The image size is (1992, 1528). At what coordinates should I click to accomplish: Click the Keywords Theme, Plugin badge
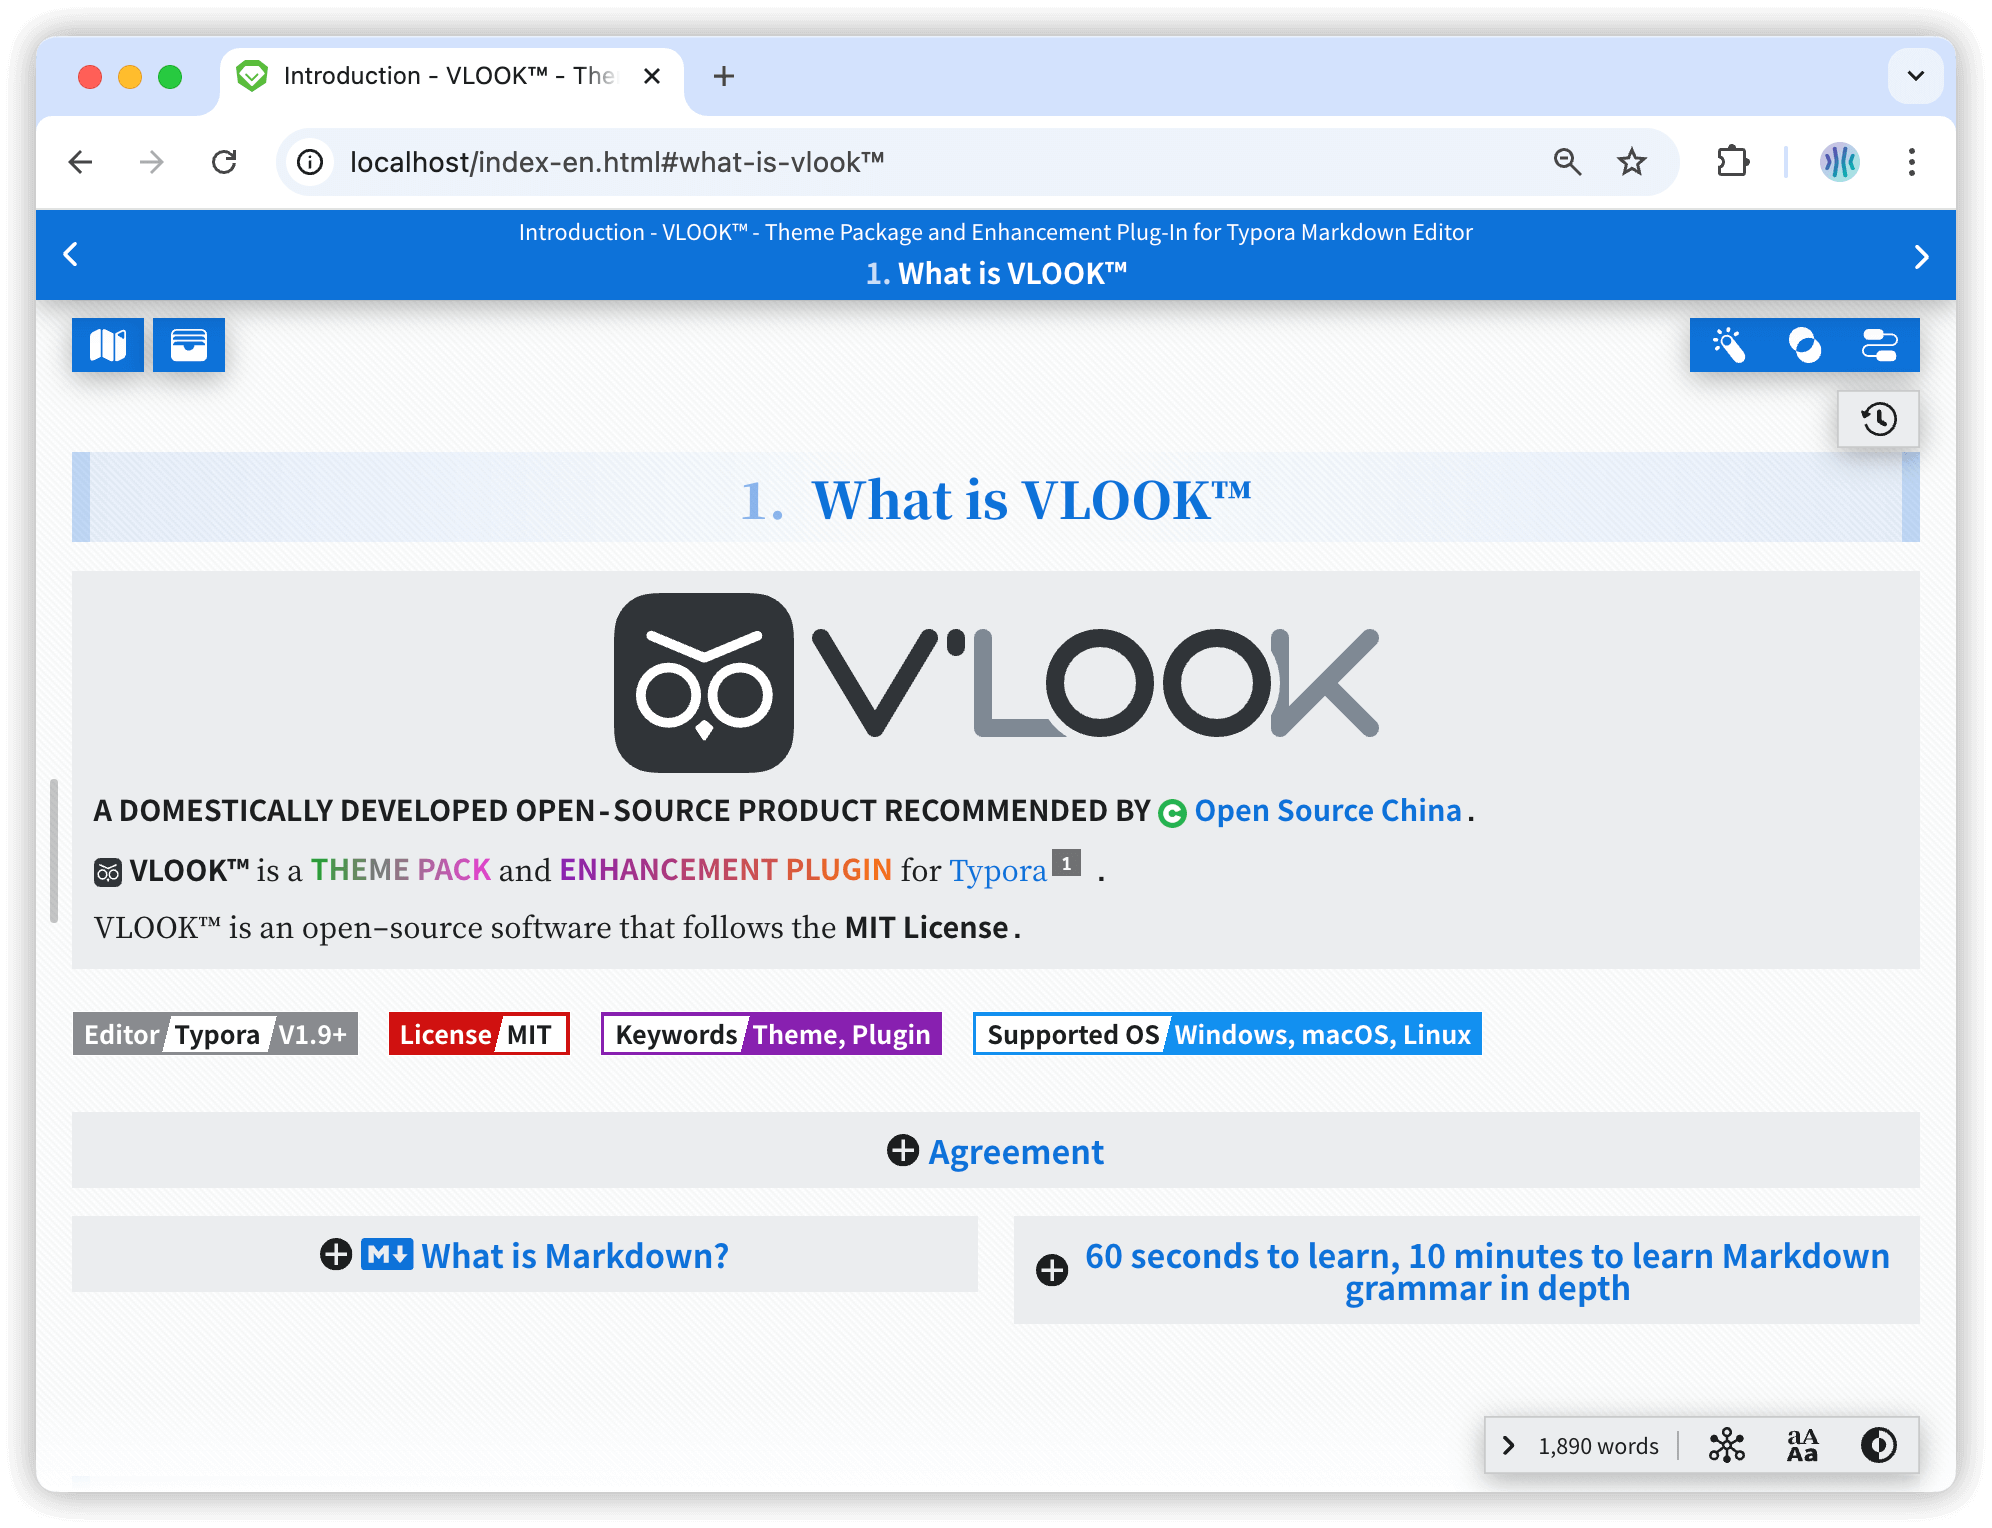(x=771, y=1034)
